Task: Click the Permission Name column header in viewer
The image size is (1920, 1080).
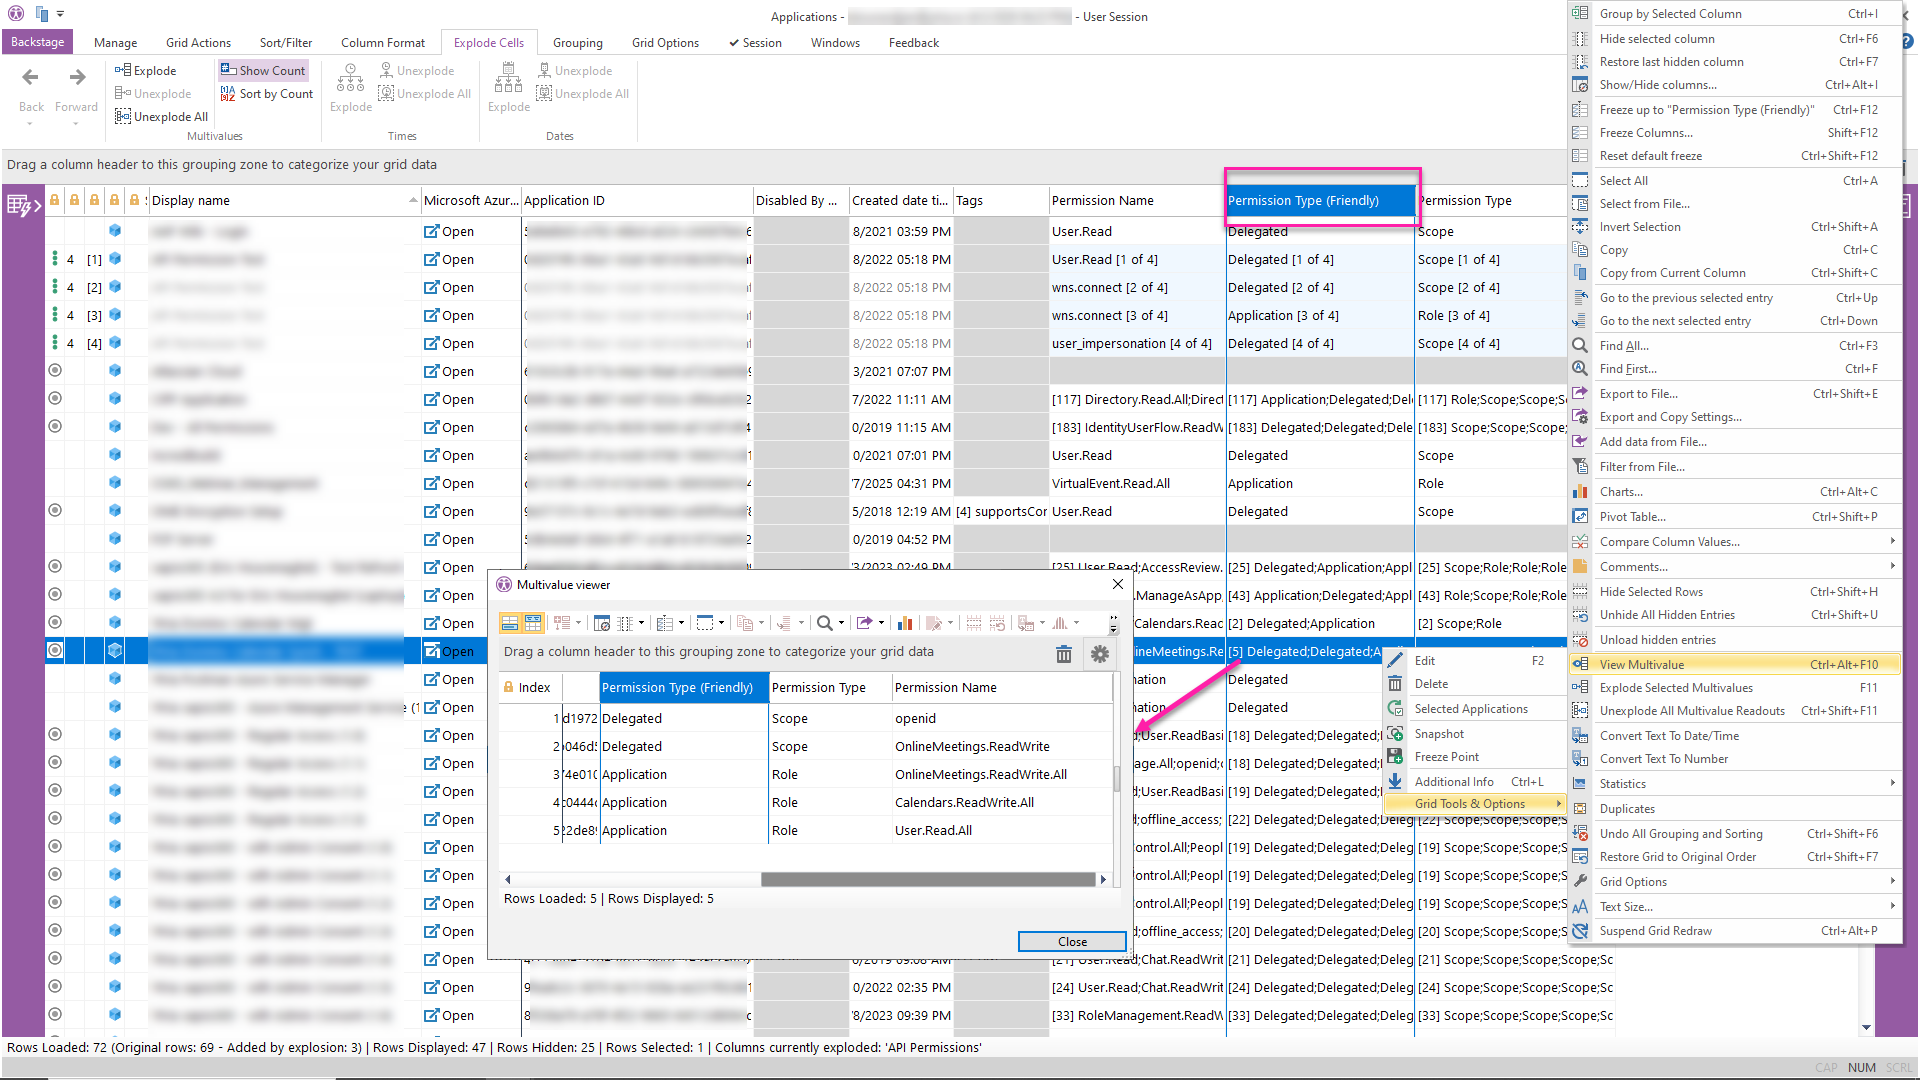Action: [945, 688]
